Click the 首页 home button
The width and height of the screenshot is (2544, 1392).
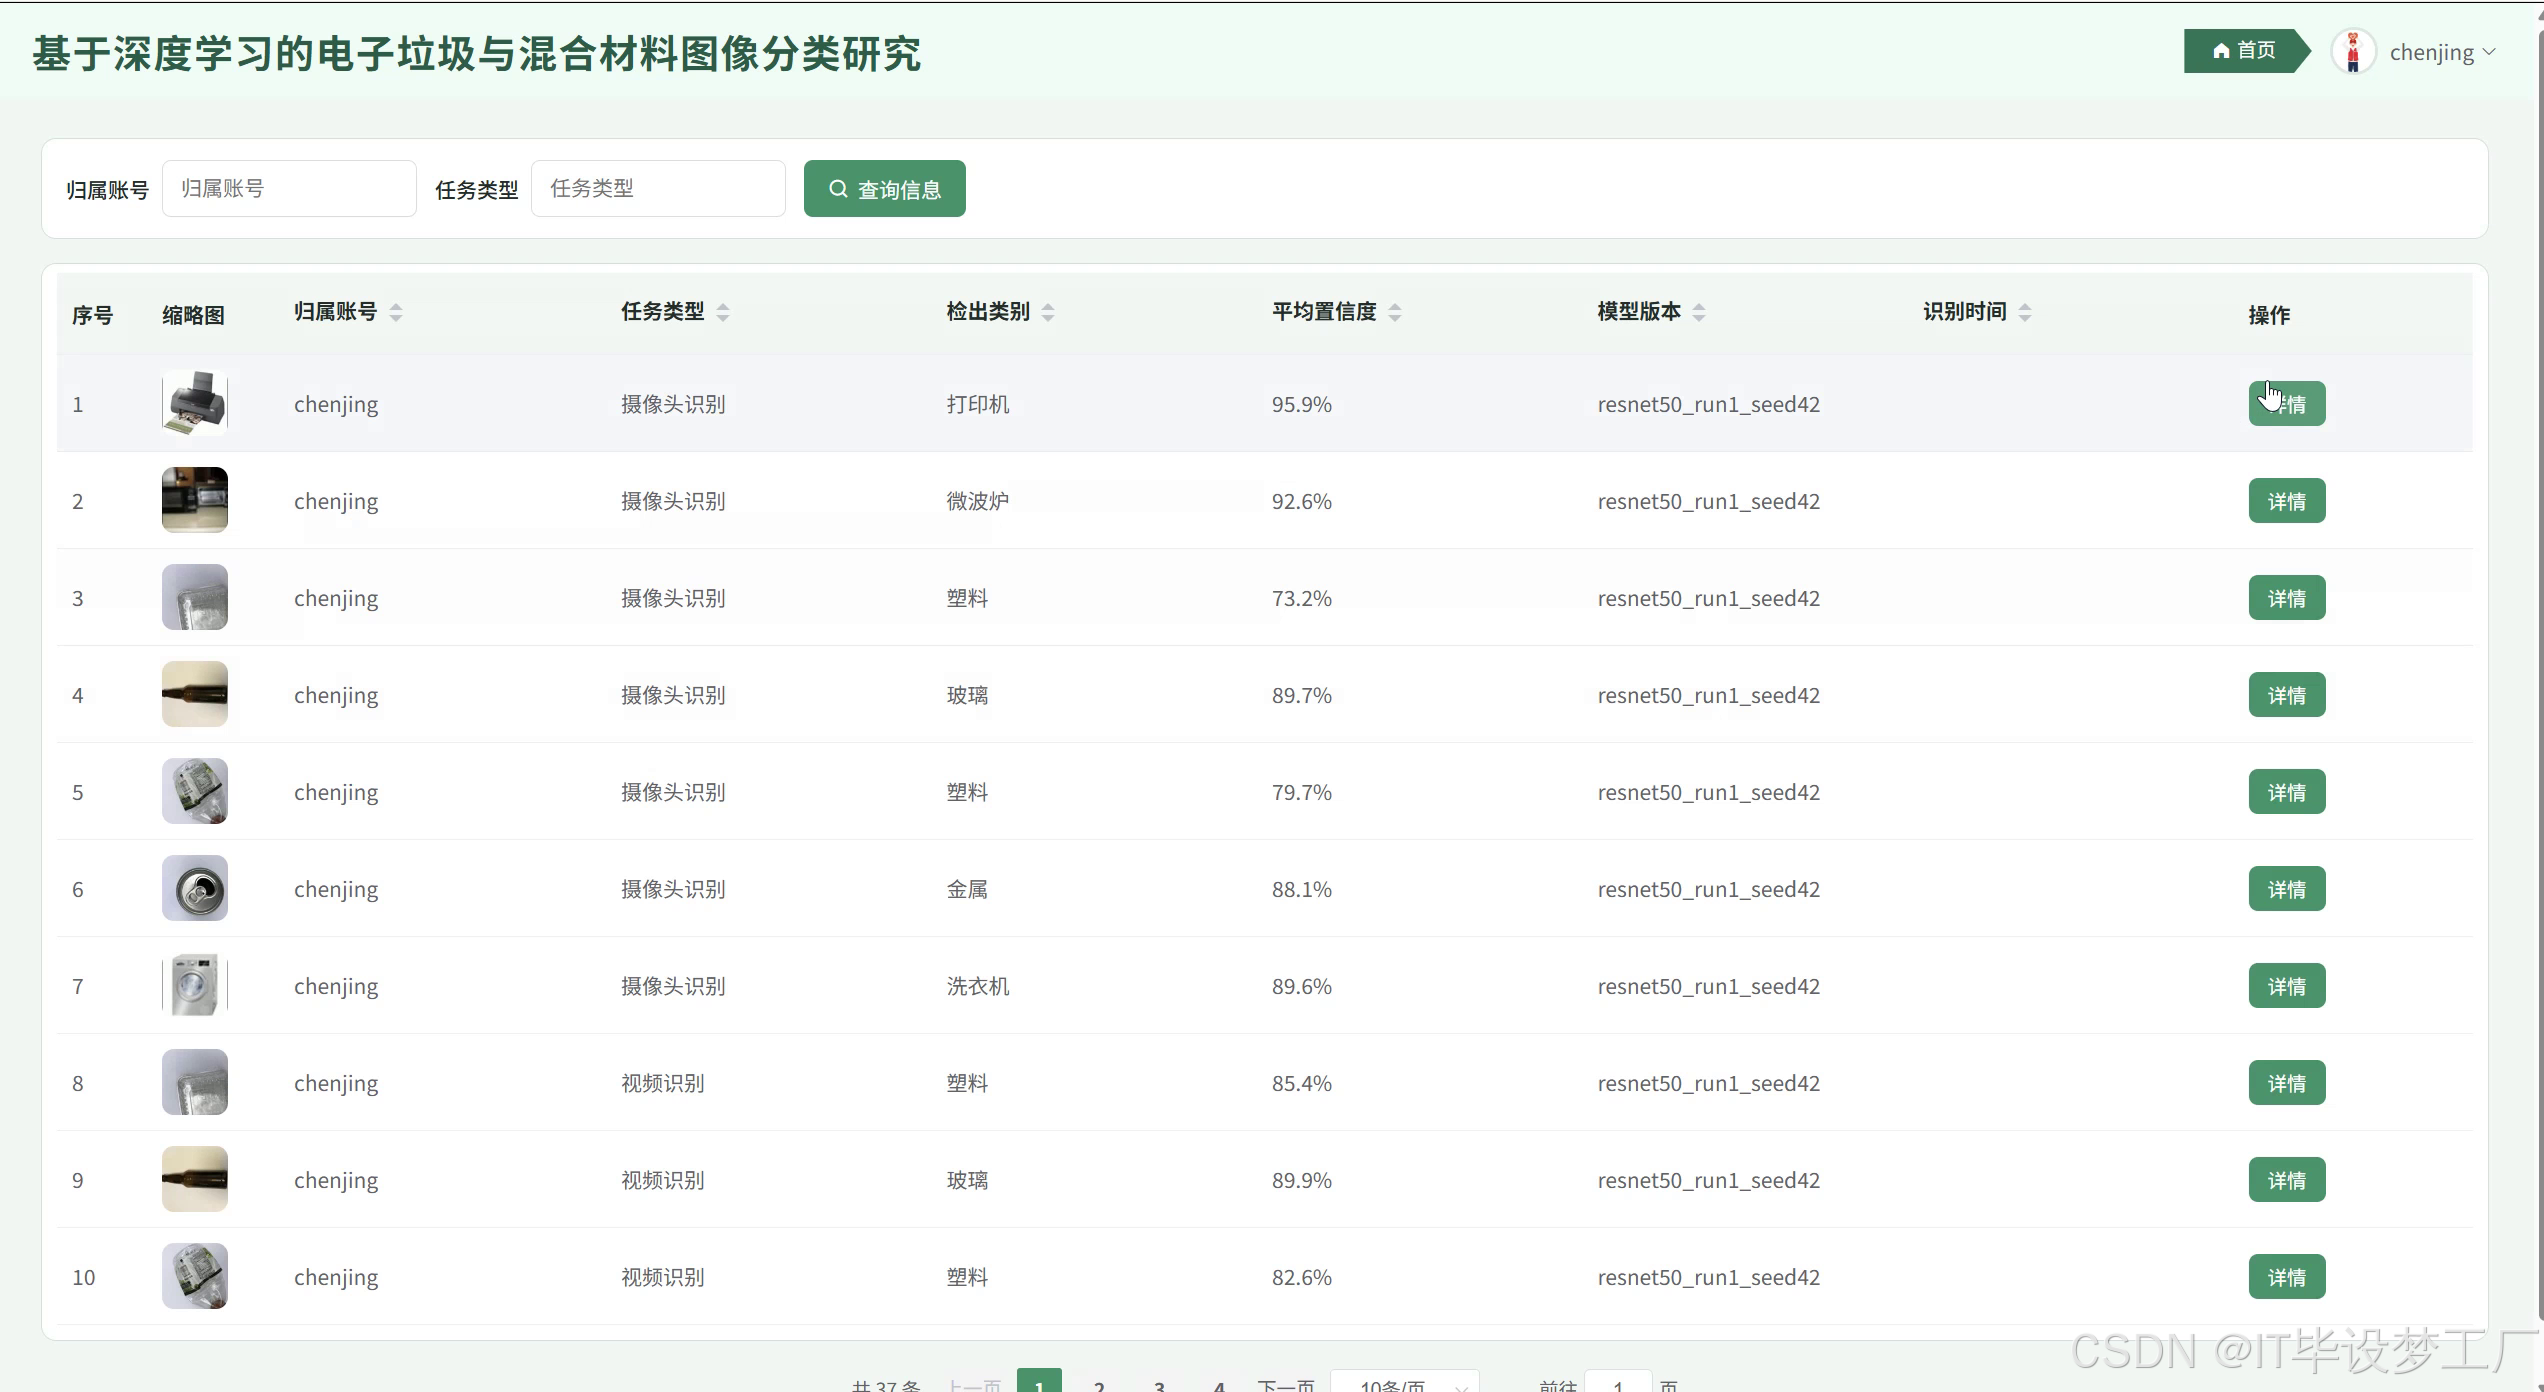click(x=2244, y=51)
